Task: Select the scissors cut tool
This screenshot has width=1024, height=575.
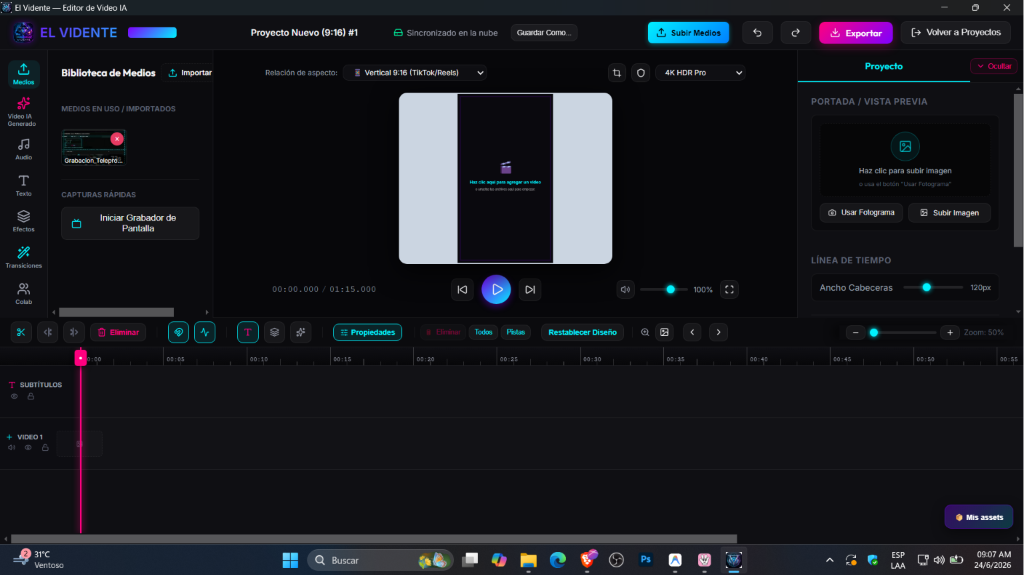Action: point(21,332)
